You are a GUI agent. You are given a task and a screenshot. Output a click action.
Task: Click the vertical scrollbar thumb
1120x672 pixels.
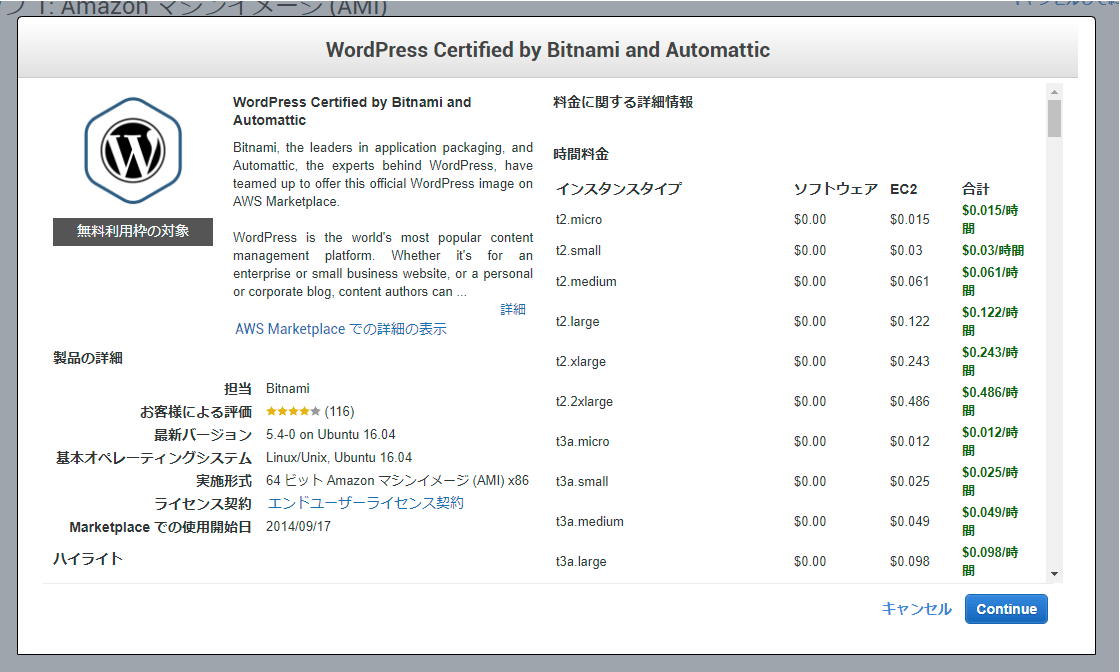click(1054, 118)
